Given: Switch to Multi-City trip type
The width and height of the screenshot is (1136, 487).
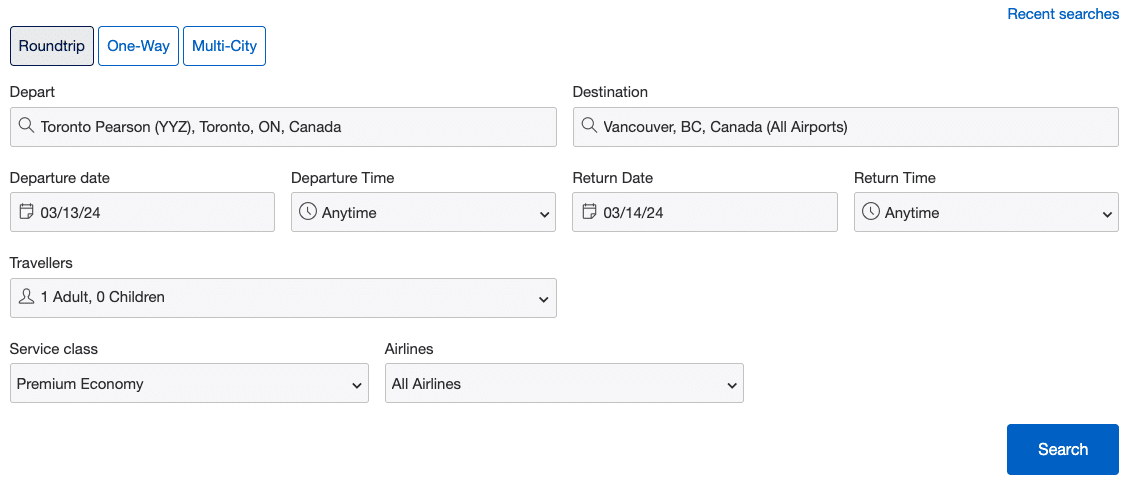Looking at the screenshot, I should coord(224,46).
